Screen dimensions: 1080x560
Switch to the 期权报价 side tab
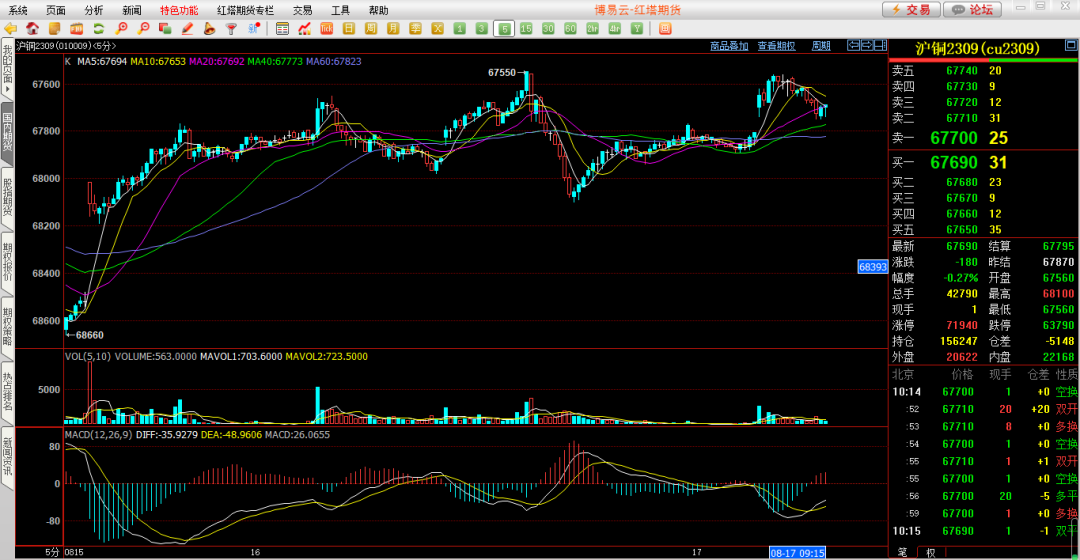pos(8,262)
